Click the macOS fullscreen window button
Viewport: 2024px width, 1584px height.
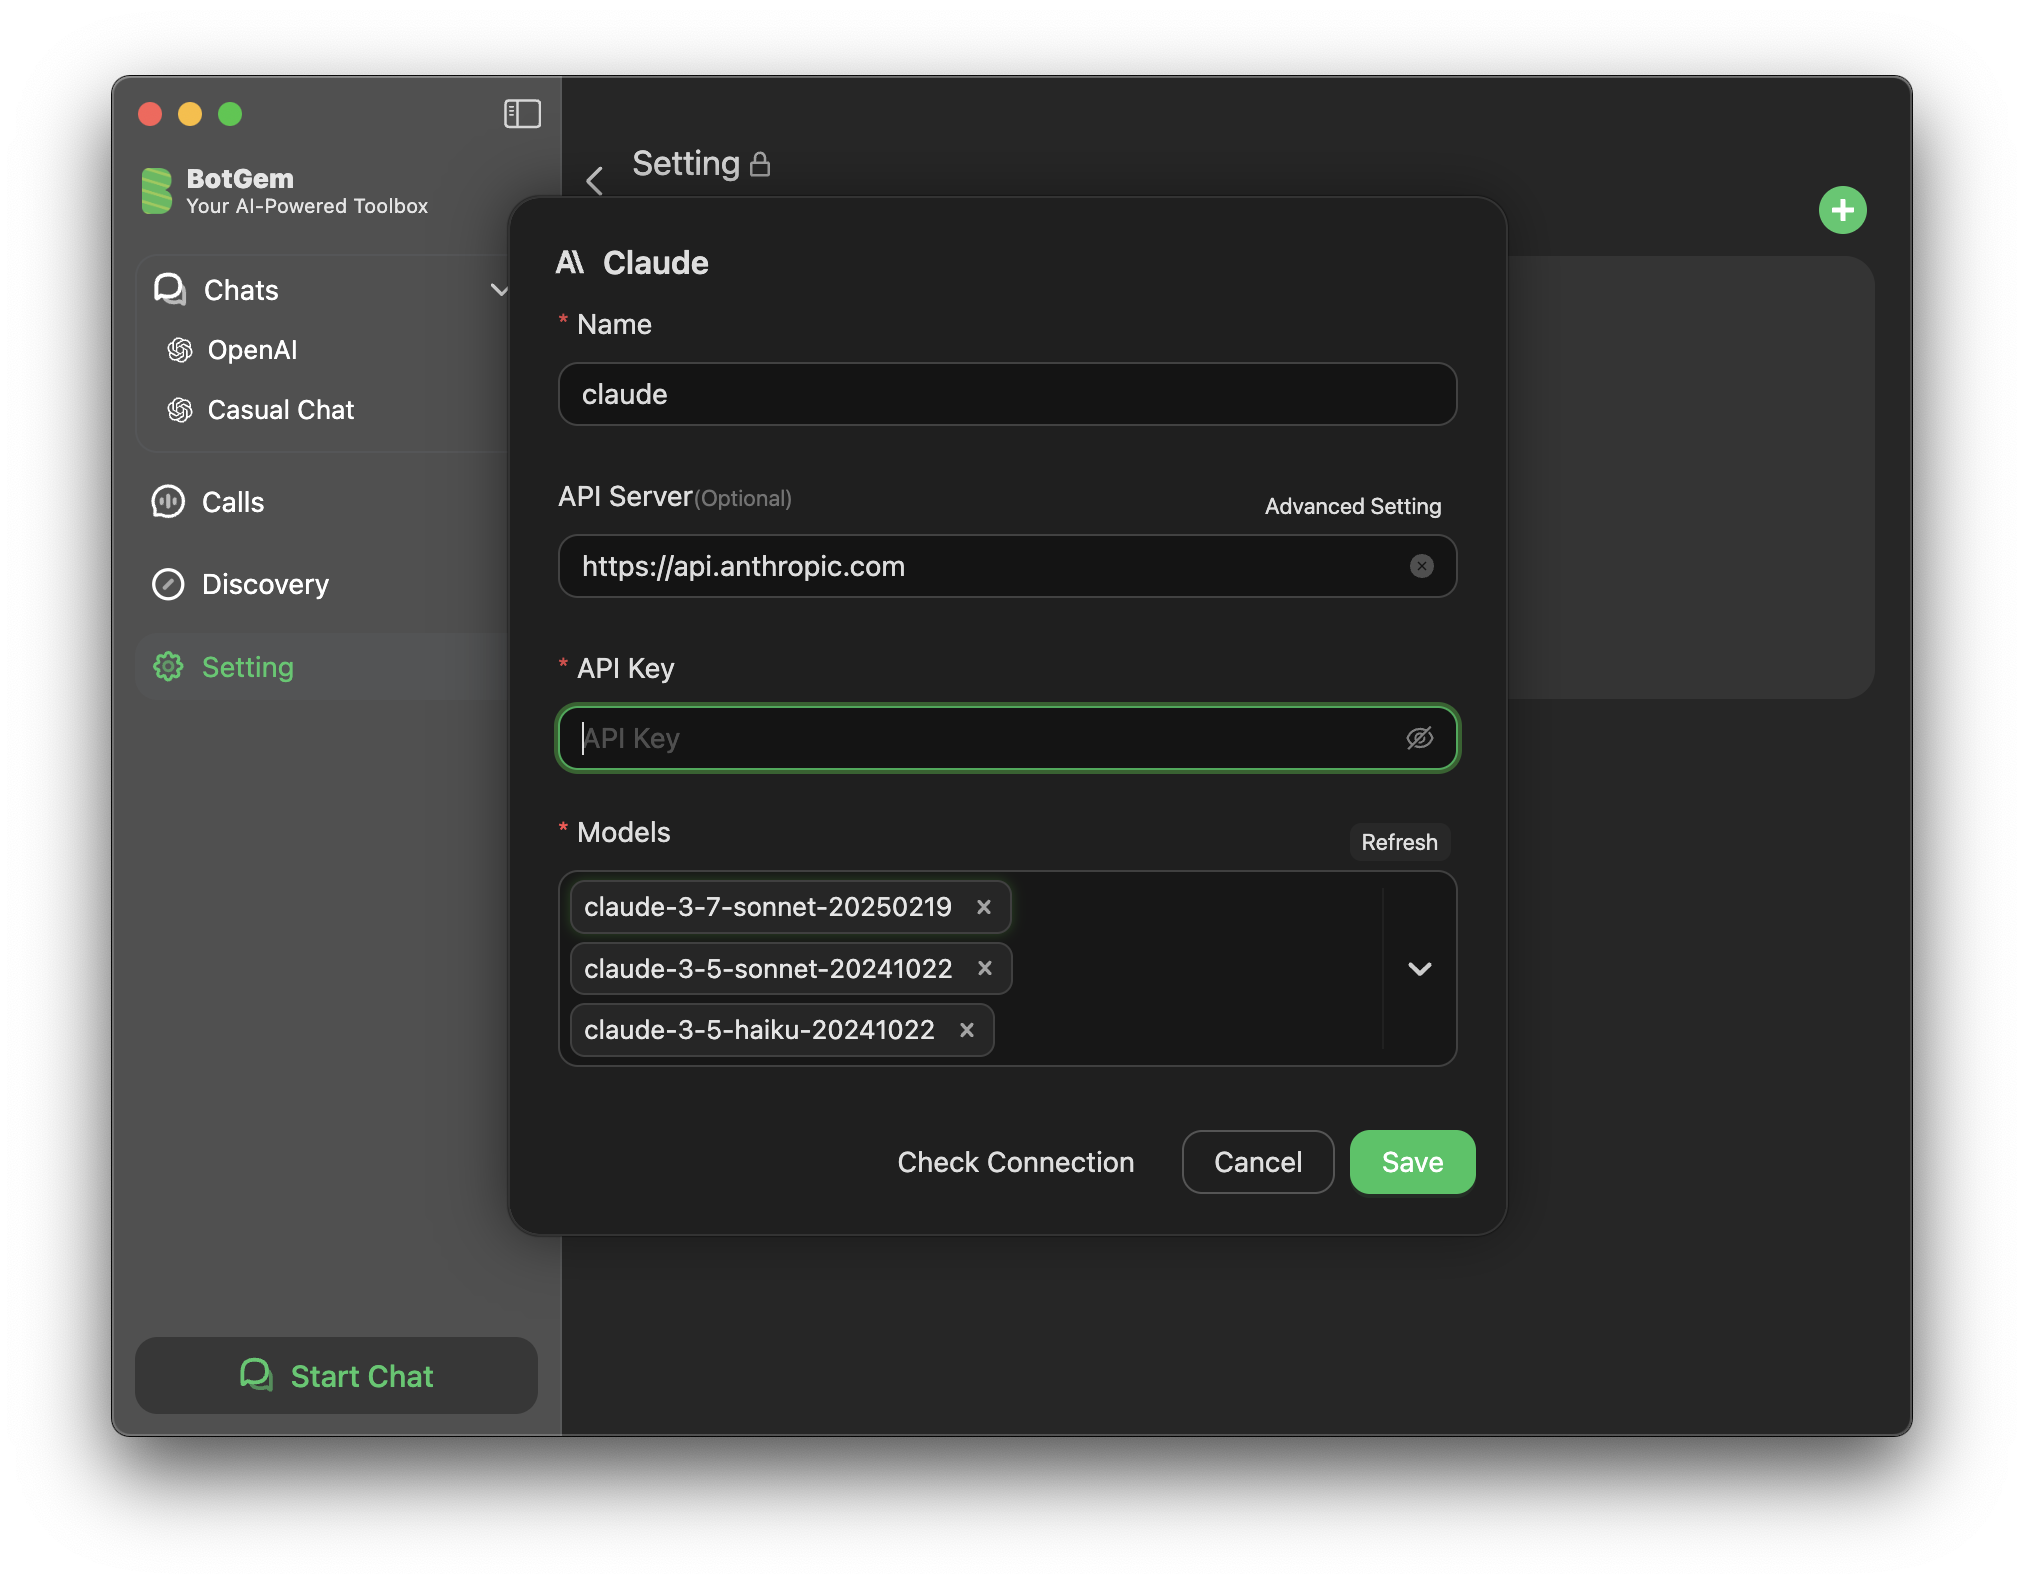(x=230, y=114)
